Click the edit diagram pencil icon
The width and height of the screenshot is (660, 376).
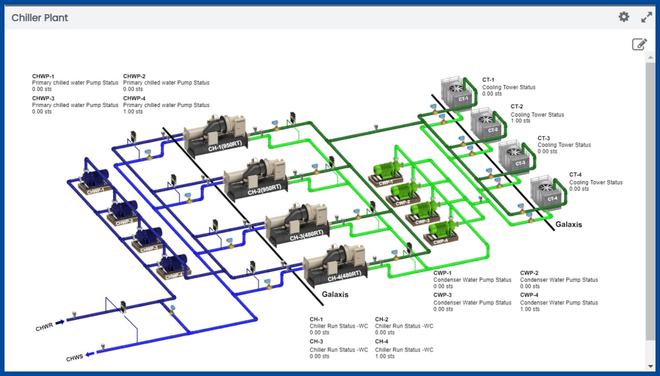[639, 44]
